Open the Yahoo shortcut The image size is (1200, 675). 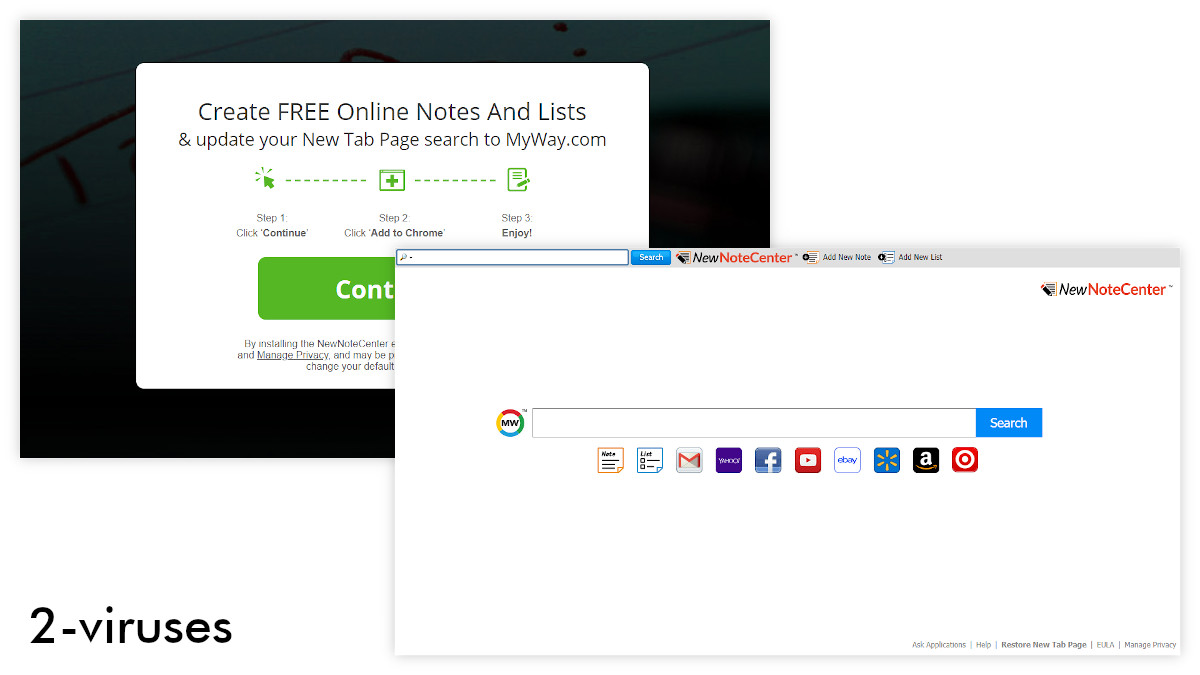pos(728,460)
